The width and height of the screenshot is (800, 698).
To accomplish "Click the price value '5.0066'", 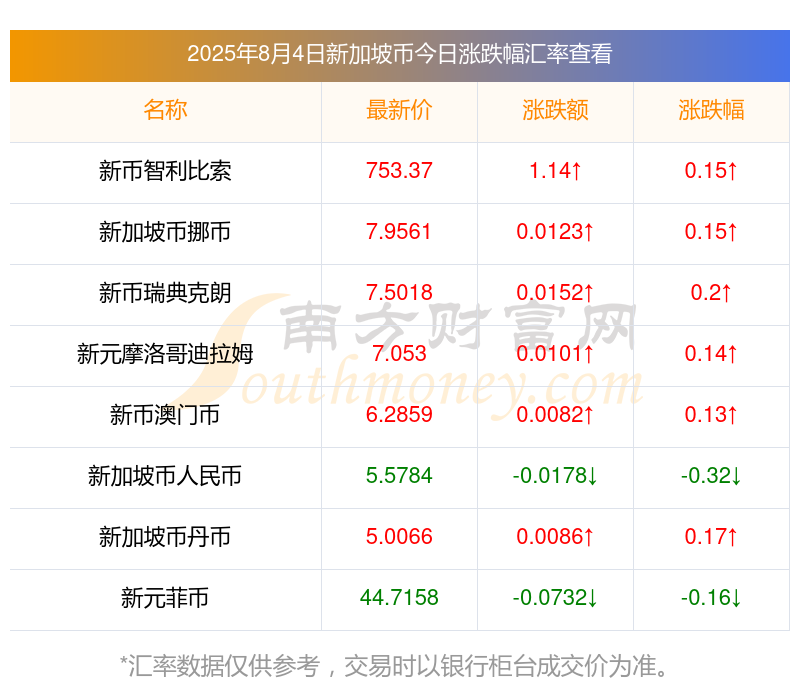I will tap(399, 536).
